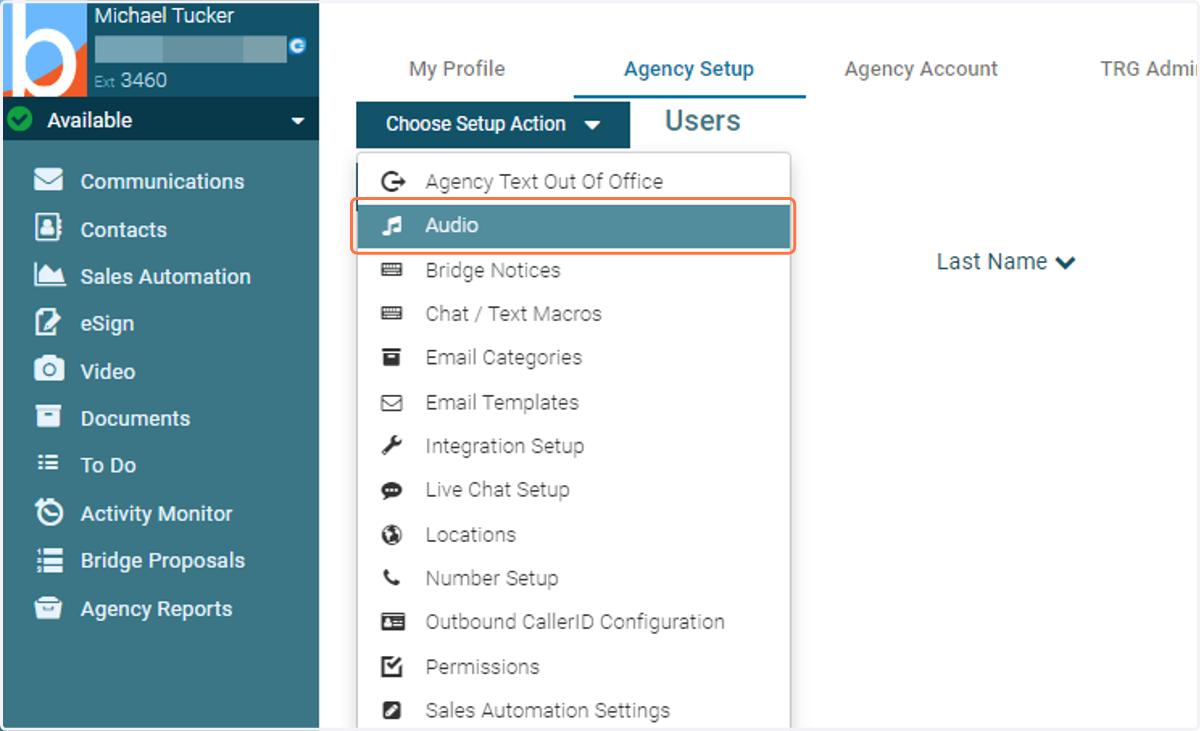Open Outbound CallerID Configuration entry

point(574,622)
